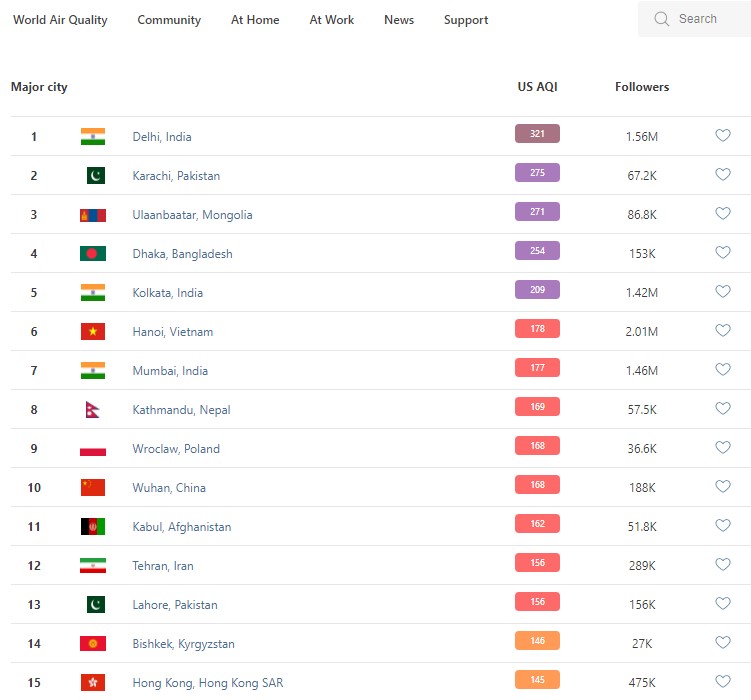This screenshot has width=751, height=700.
Task: Toggle the heart for Hanoi, Vietnam
Action: [723, 331]
